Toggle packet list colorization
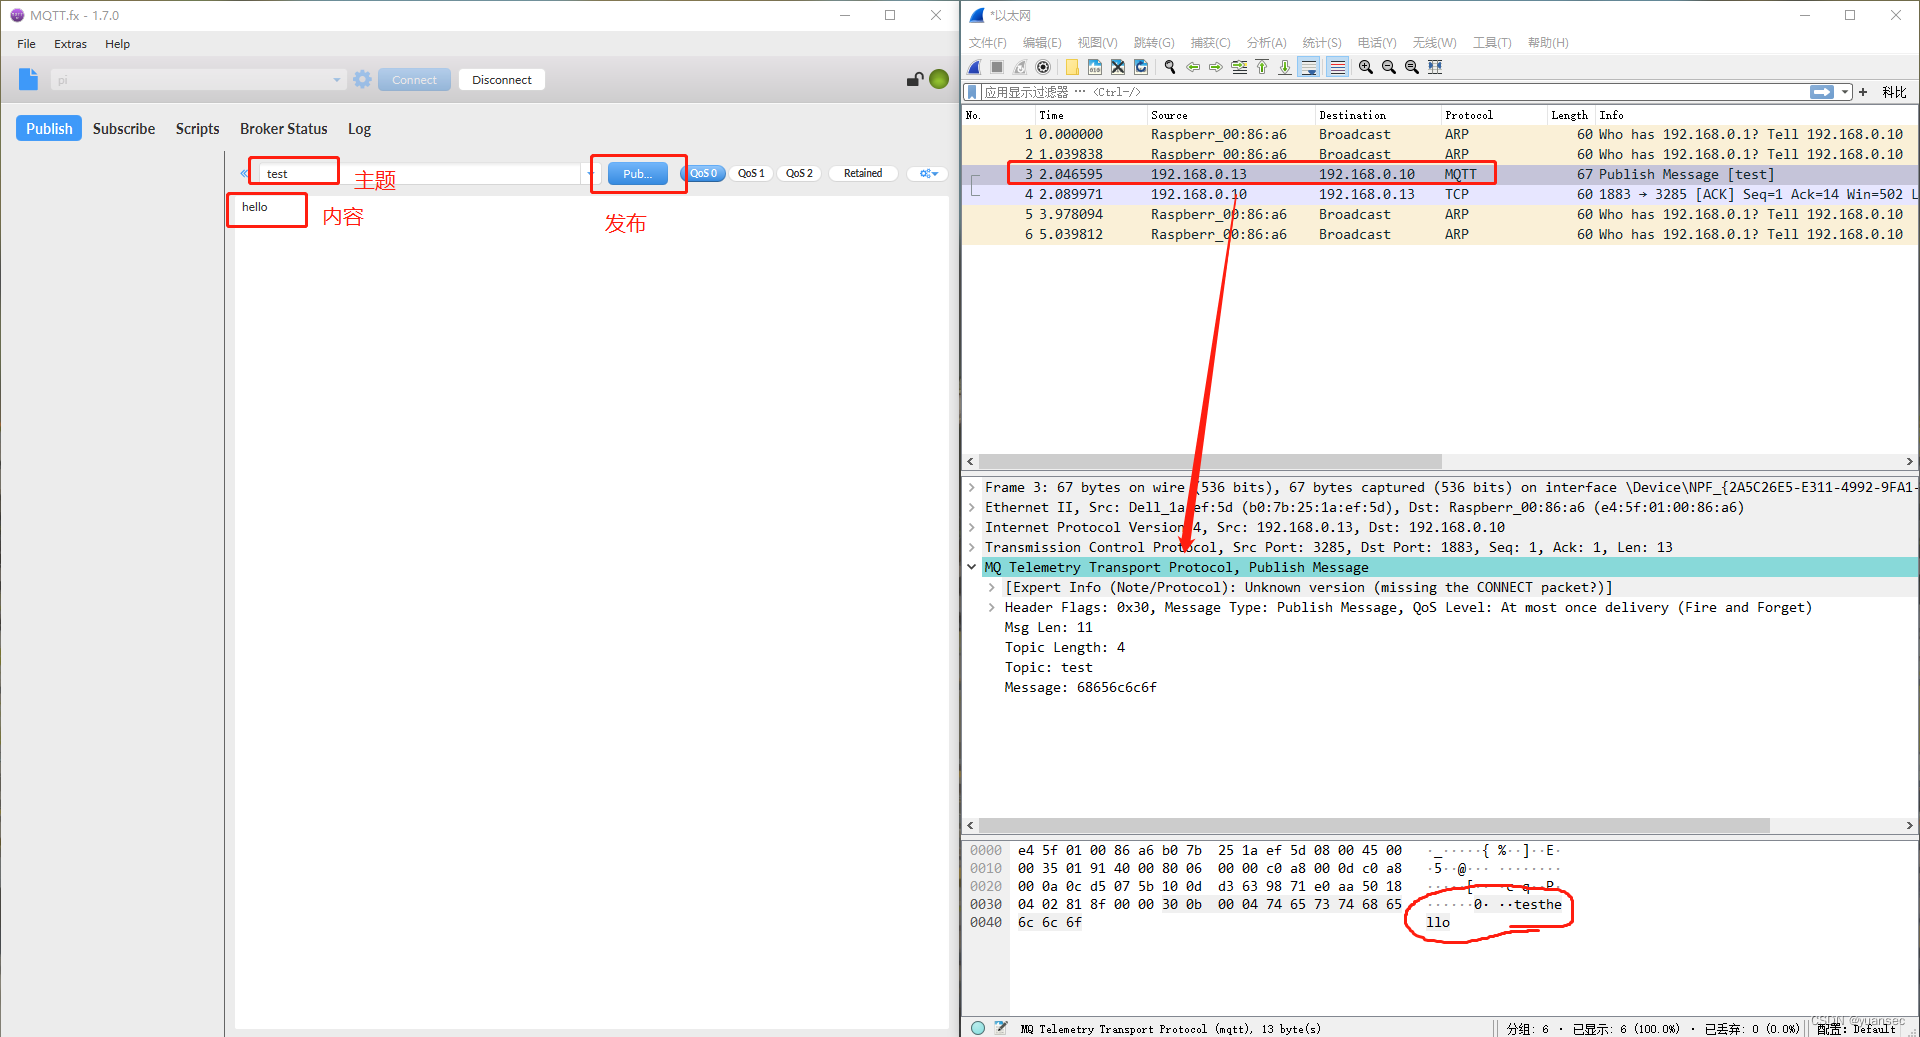The image size is (1920, 1037). pyautogui.click(x=1337, y=67)
